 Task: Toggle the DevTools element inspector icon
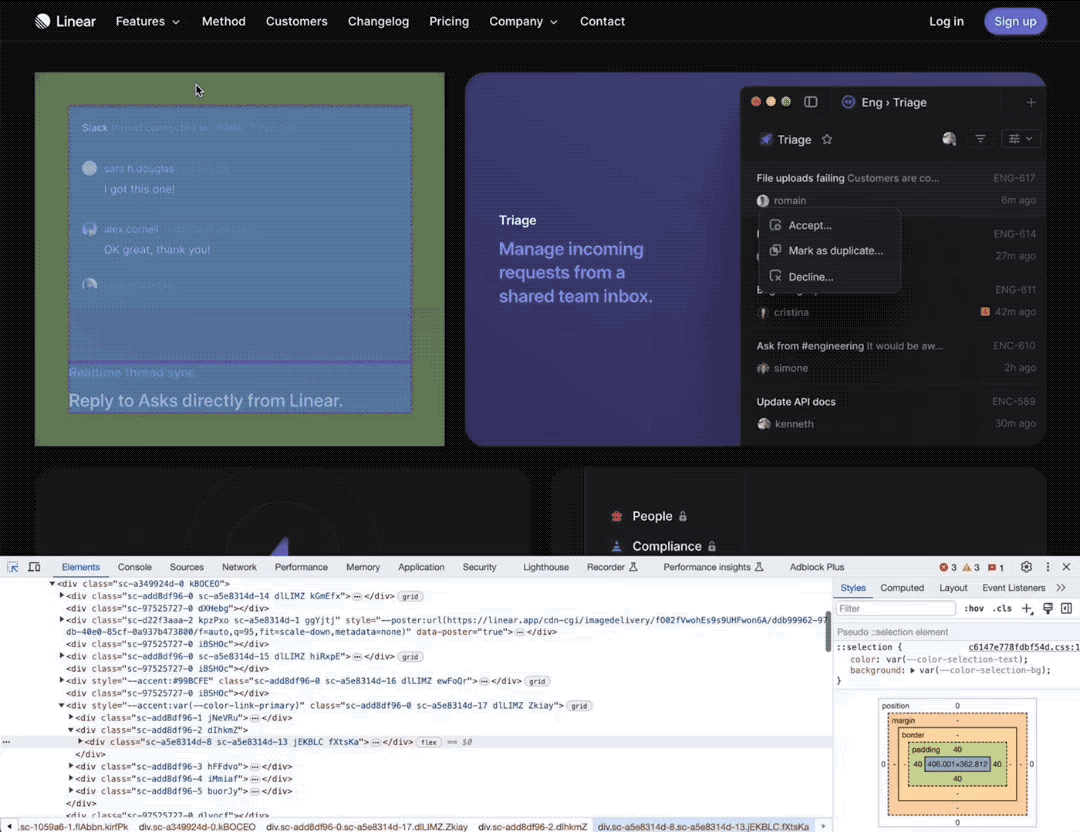tap(12, 567)
